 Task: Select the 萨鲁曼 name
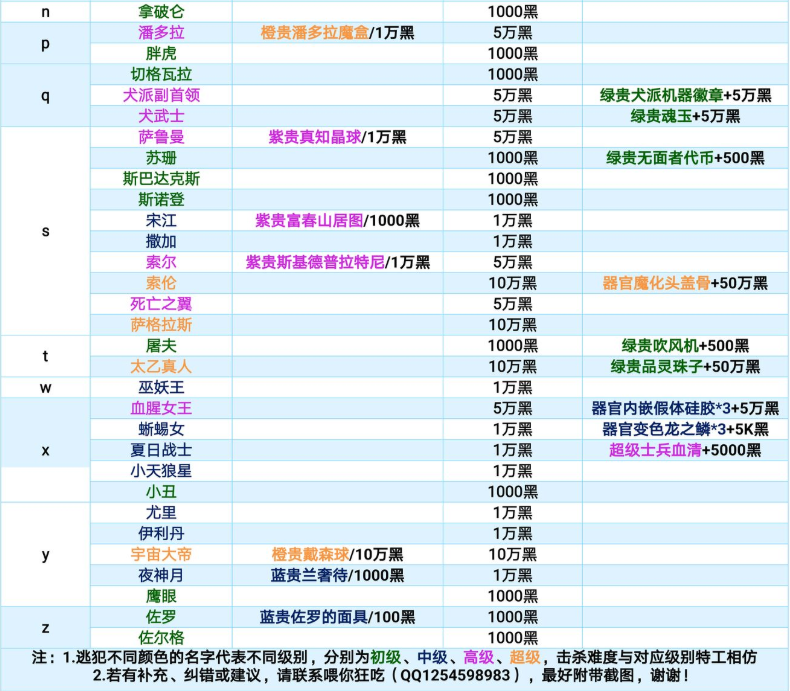(161, 137)
